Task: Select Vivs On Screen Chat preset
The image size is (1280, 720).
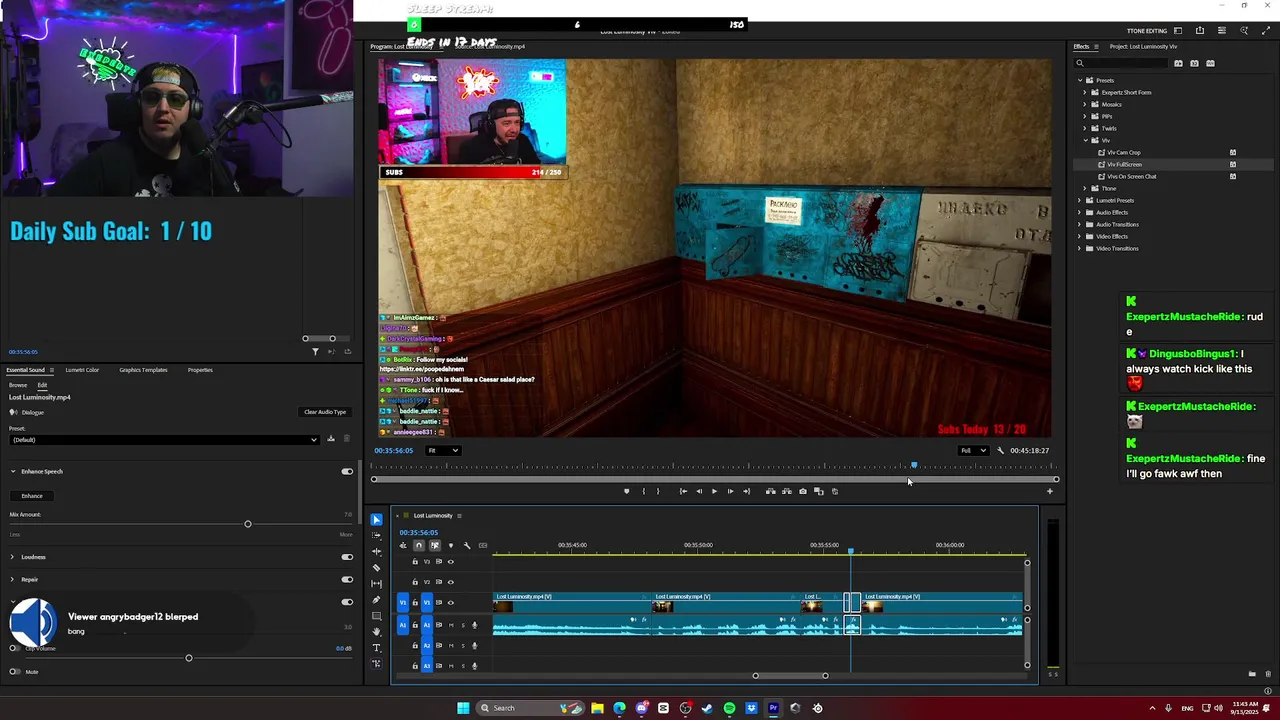Action: coord(1131,176)
